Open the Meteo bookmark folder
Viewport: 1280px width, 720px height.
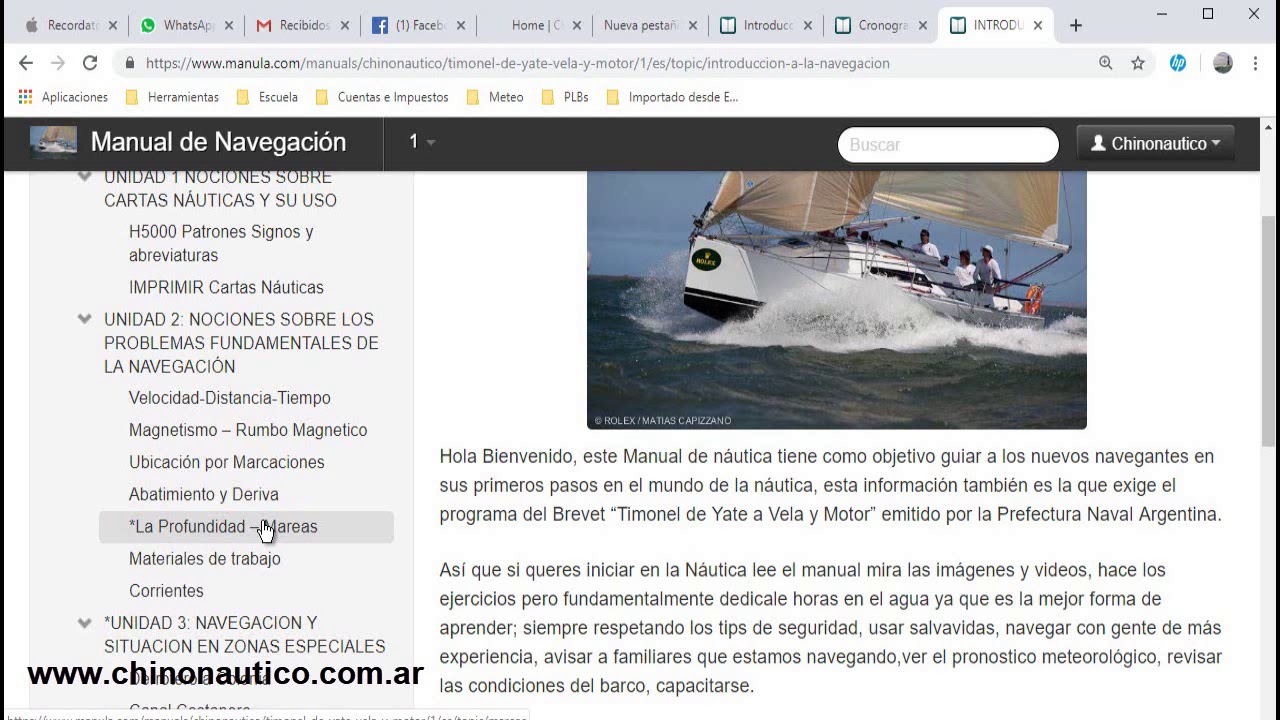495,97
